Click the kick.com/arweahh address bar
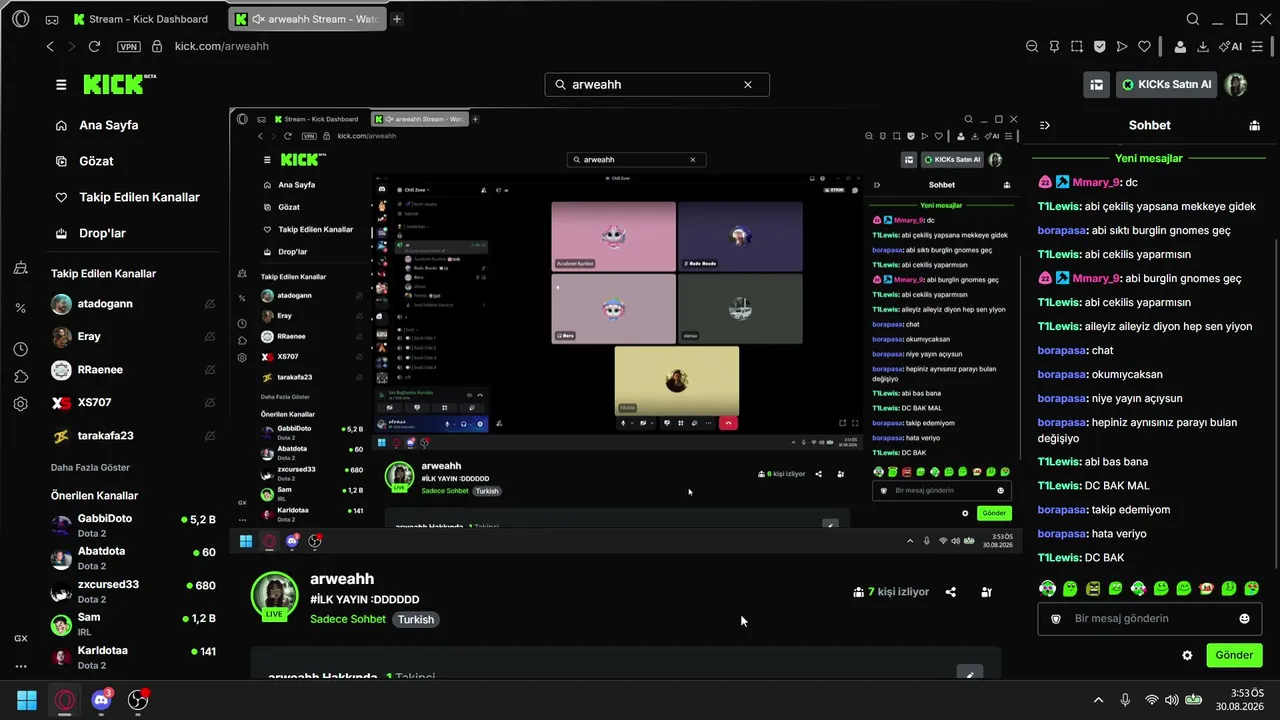 pyautogui.click(x=222, y=46)
